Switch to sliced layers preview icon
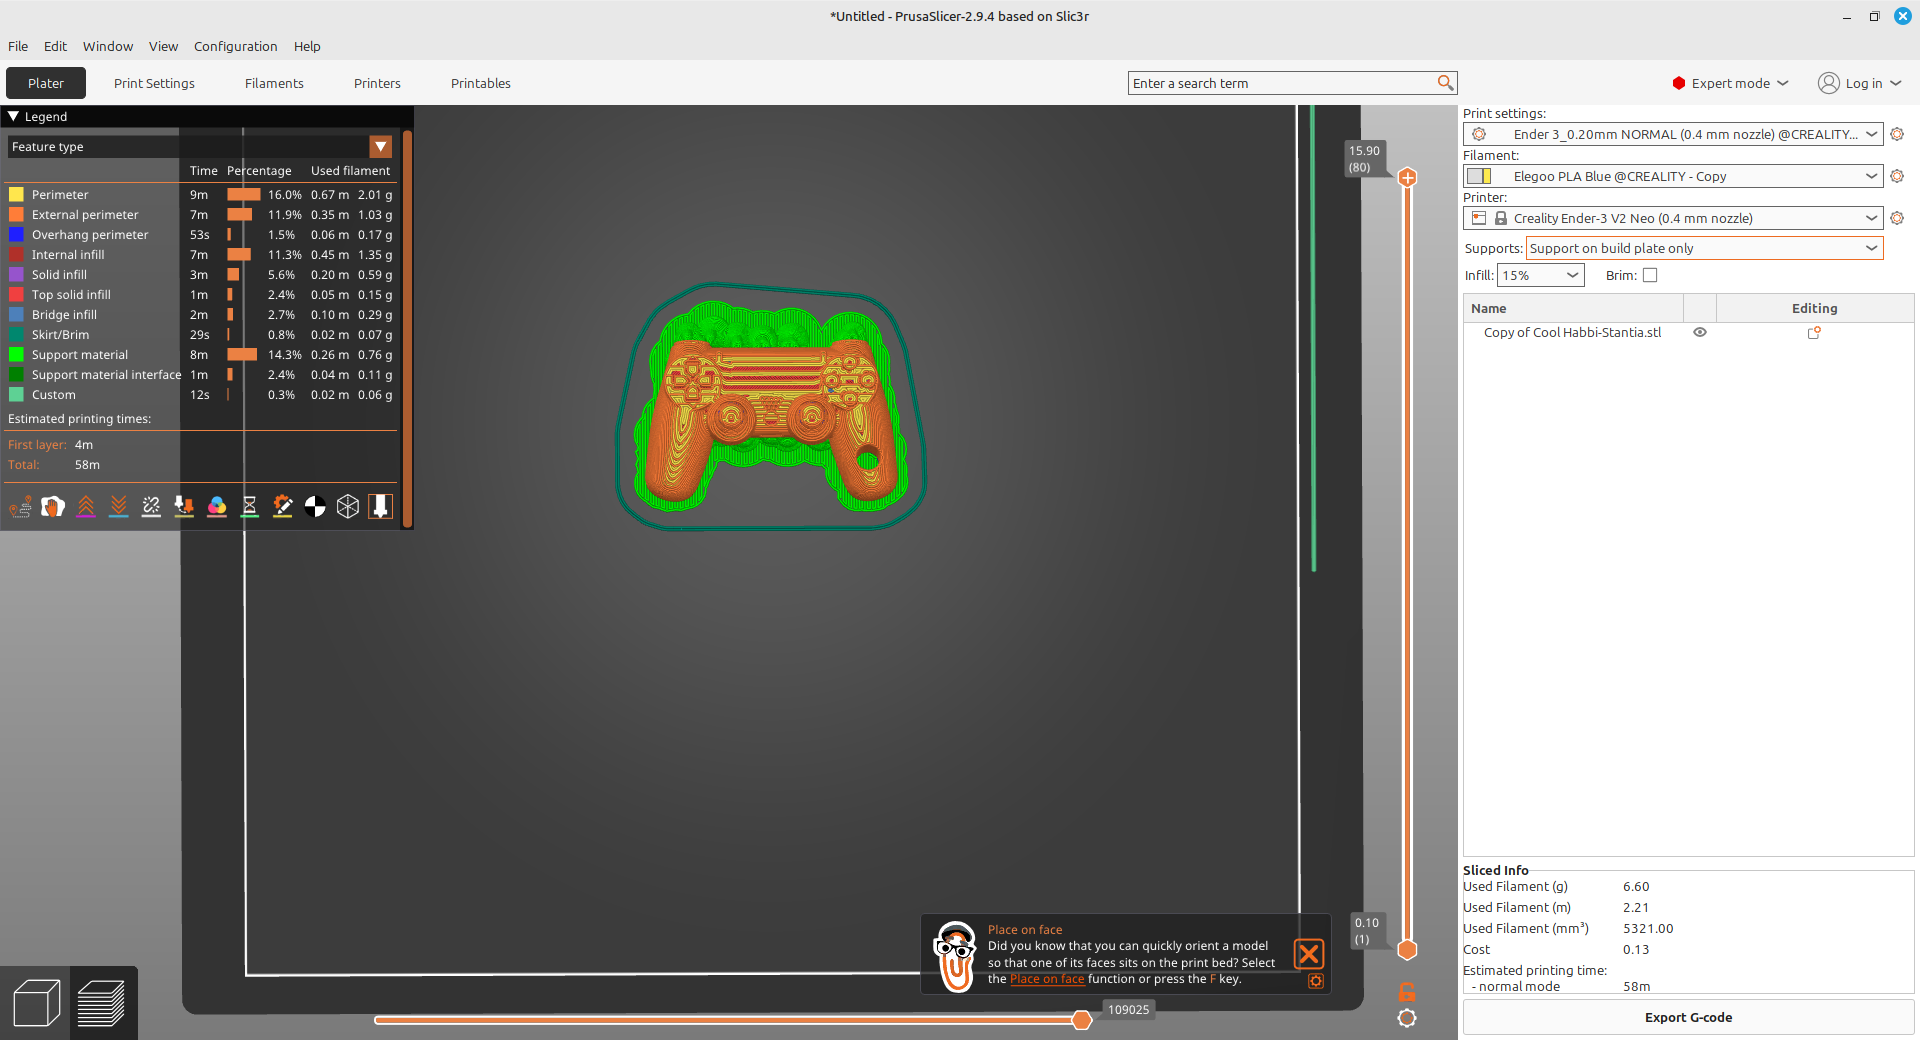 (x=101, y=1003)
